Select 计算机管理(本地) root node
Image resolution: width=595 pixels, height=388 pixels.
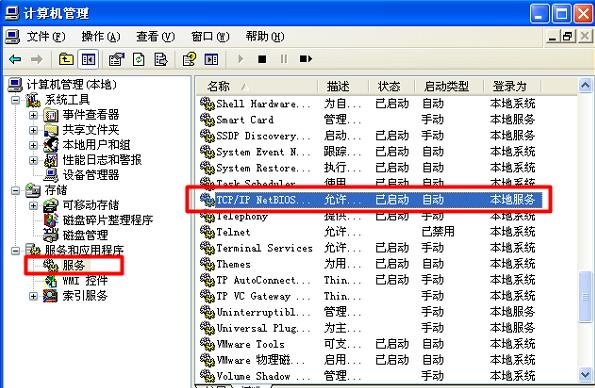click(x=71, y=84)
